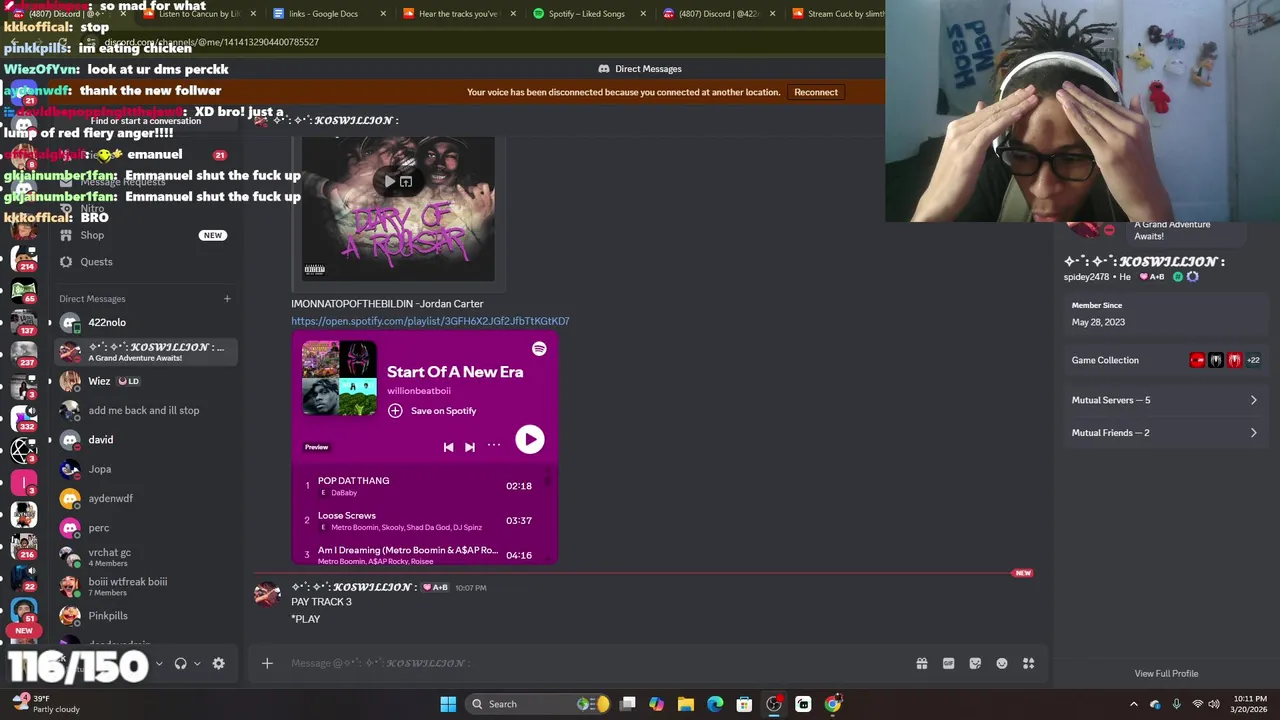Play the Start Of A New Era playlist preview
This screenshot has height=720, width=1280.
(530, 439)
